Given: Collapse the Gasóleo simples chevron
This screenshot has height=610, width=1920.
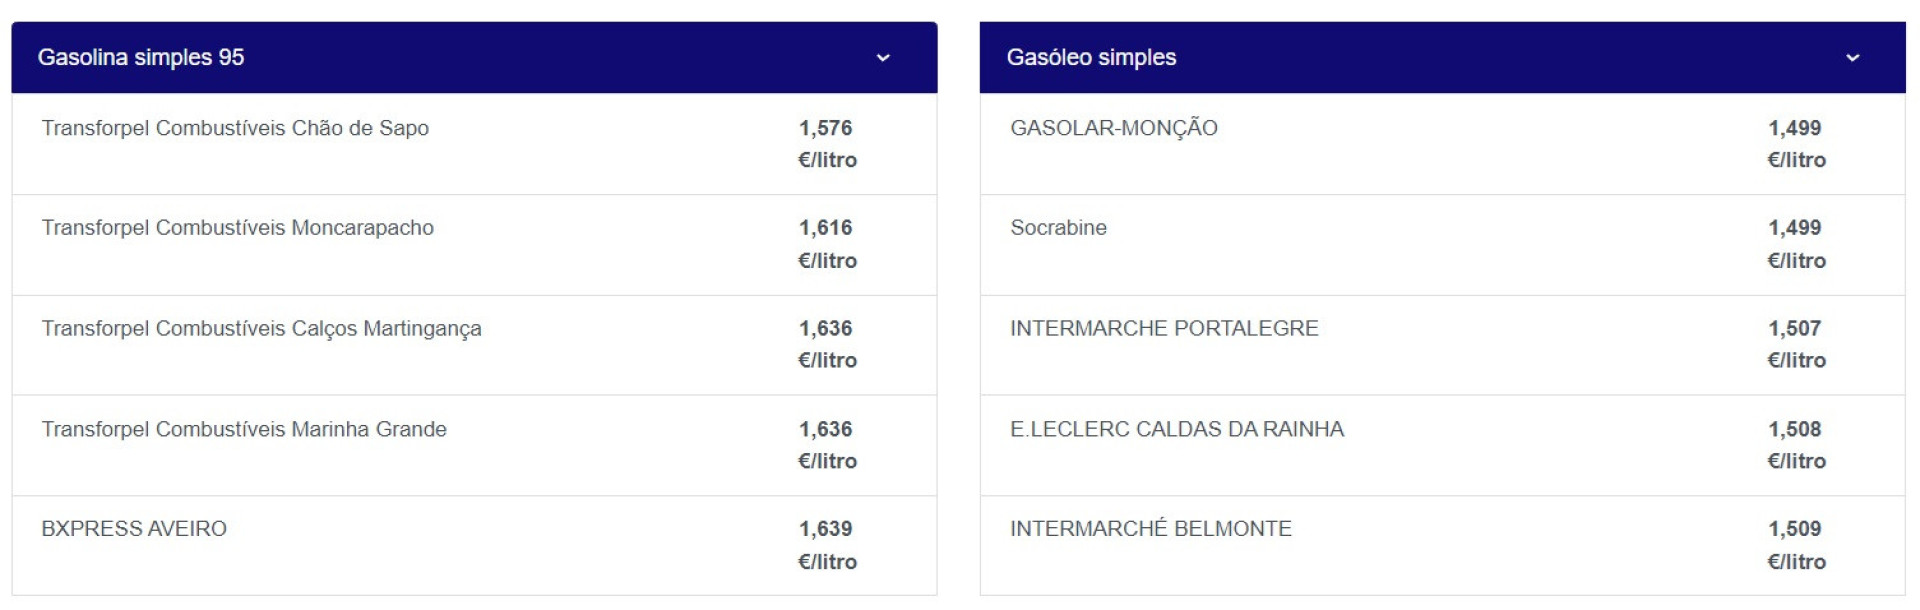Looking at the screenshot, I should tap(1852, 58).
